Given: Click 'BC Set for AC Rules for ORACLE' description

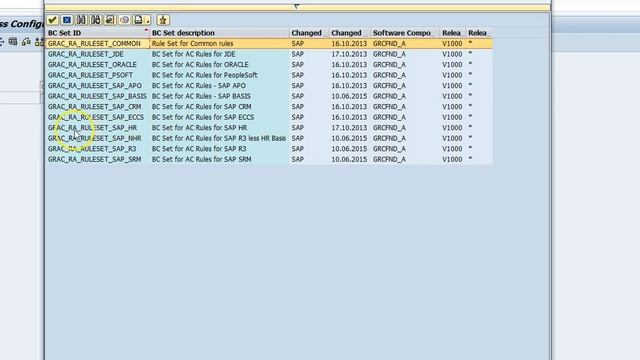Looking at the screenshot, I should (200, 64).
